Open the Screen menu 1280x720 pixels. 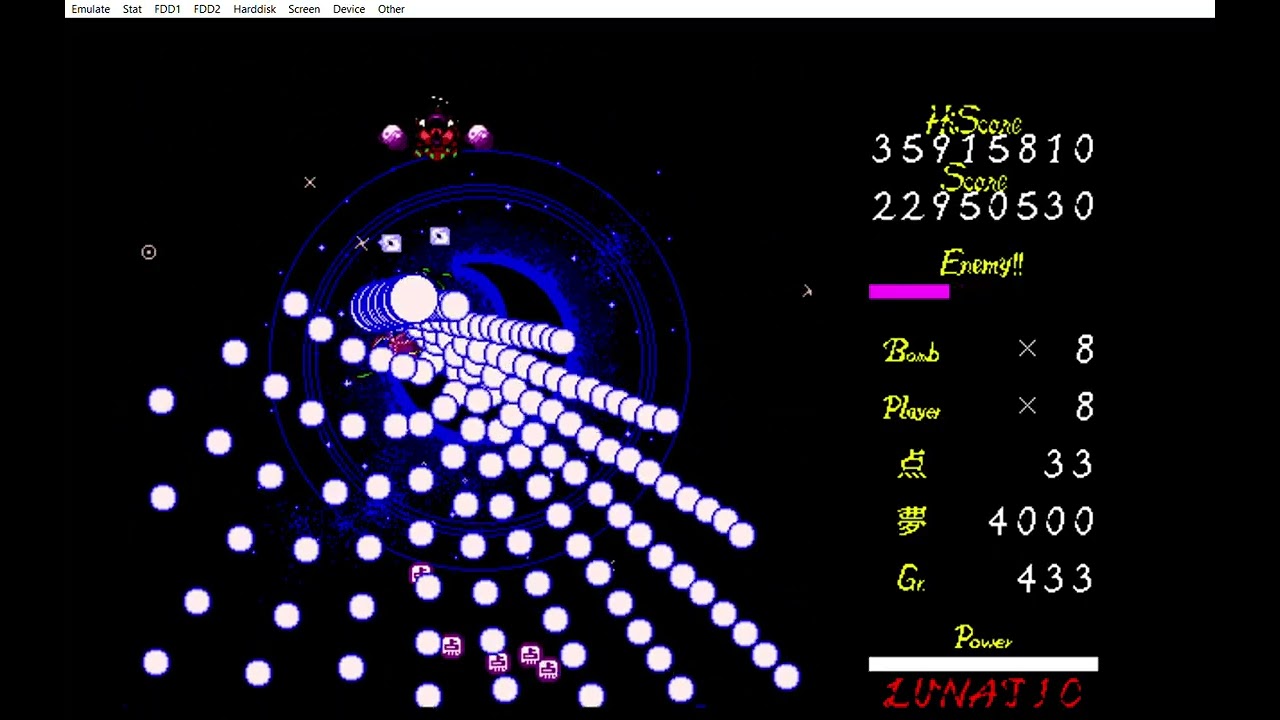[304, 9]
